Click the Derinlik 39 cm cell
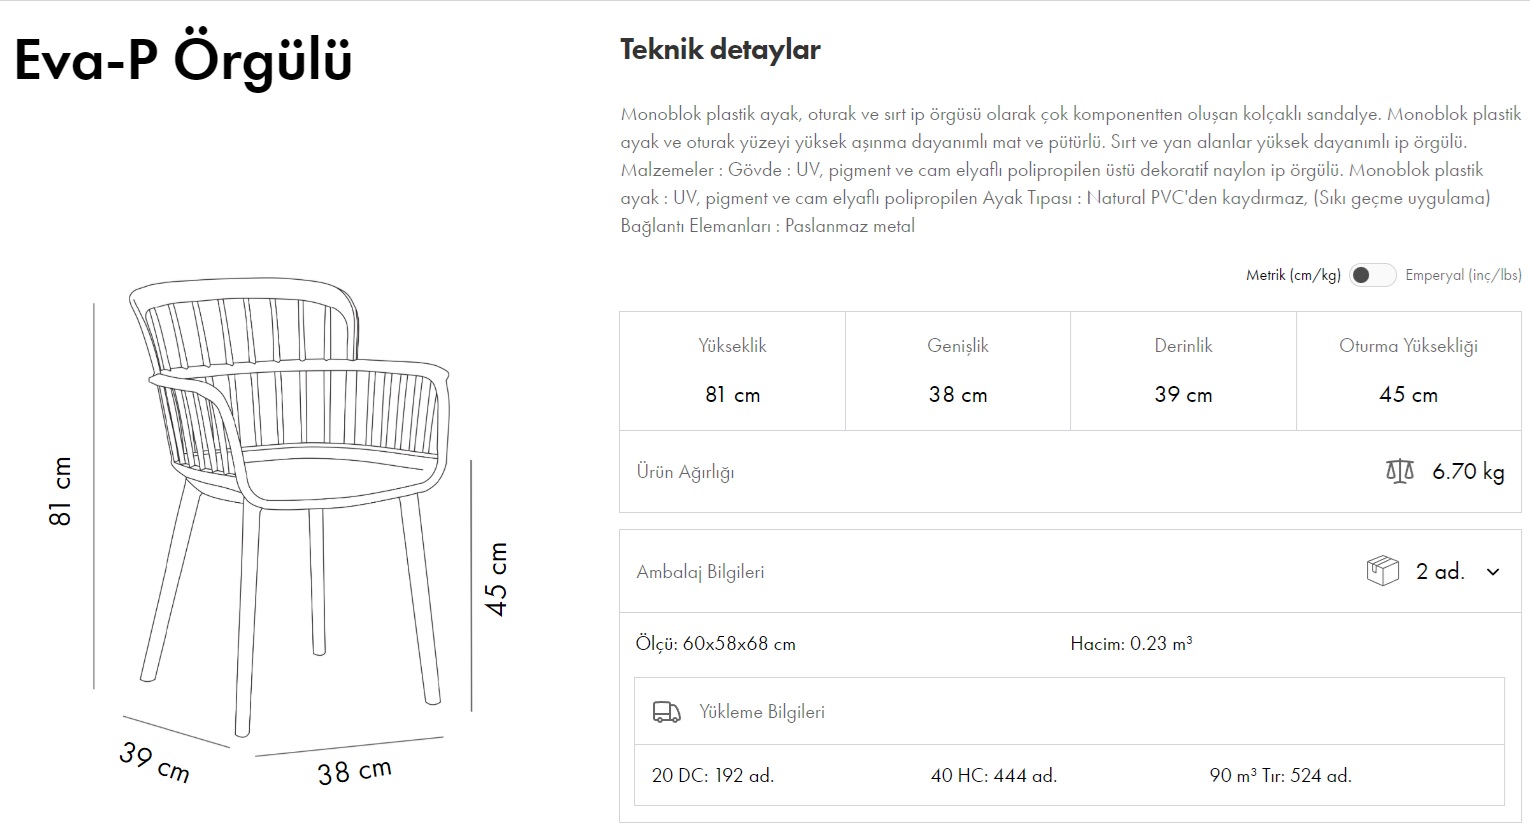Screen dimensions: 1530x828 1183,371
